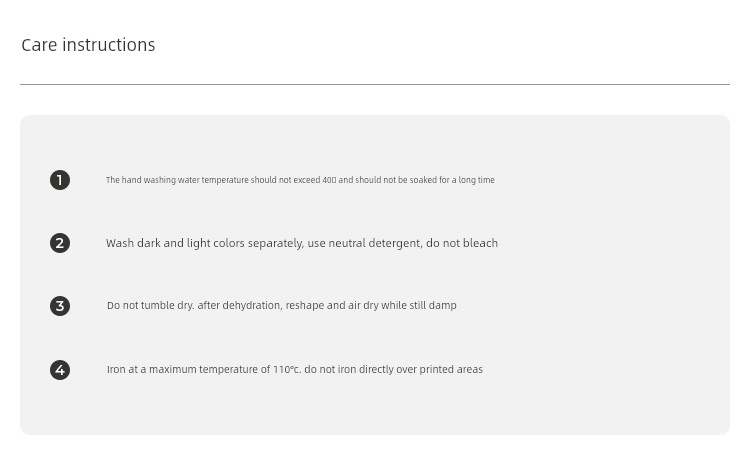Viewport: 750px width, 465px height.
Task: Click 'Iron at a maximum temperature' text
Action: (x=183, y=370)
